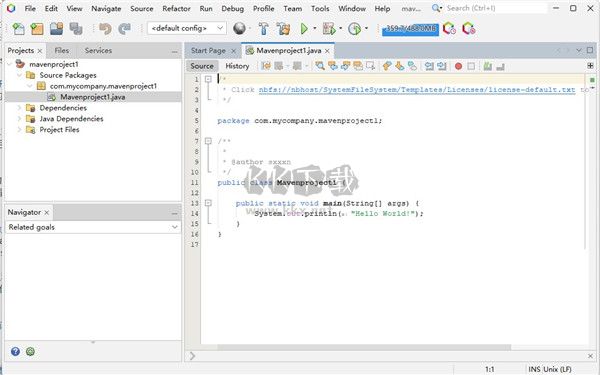This screenshot has width=600, height=375.
Task: Click the help icon in Navigator panel
Action: pos(15,351)
